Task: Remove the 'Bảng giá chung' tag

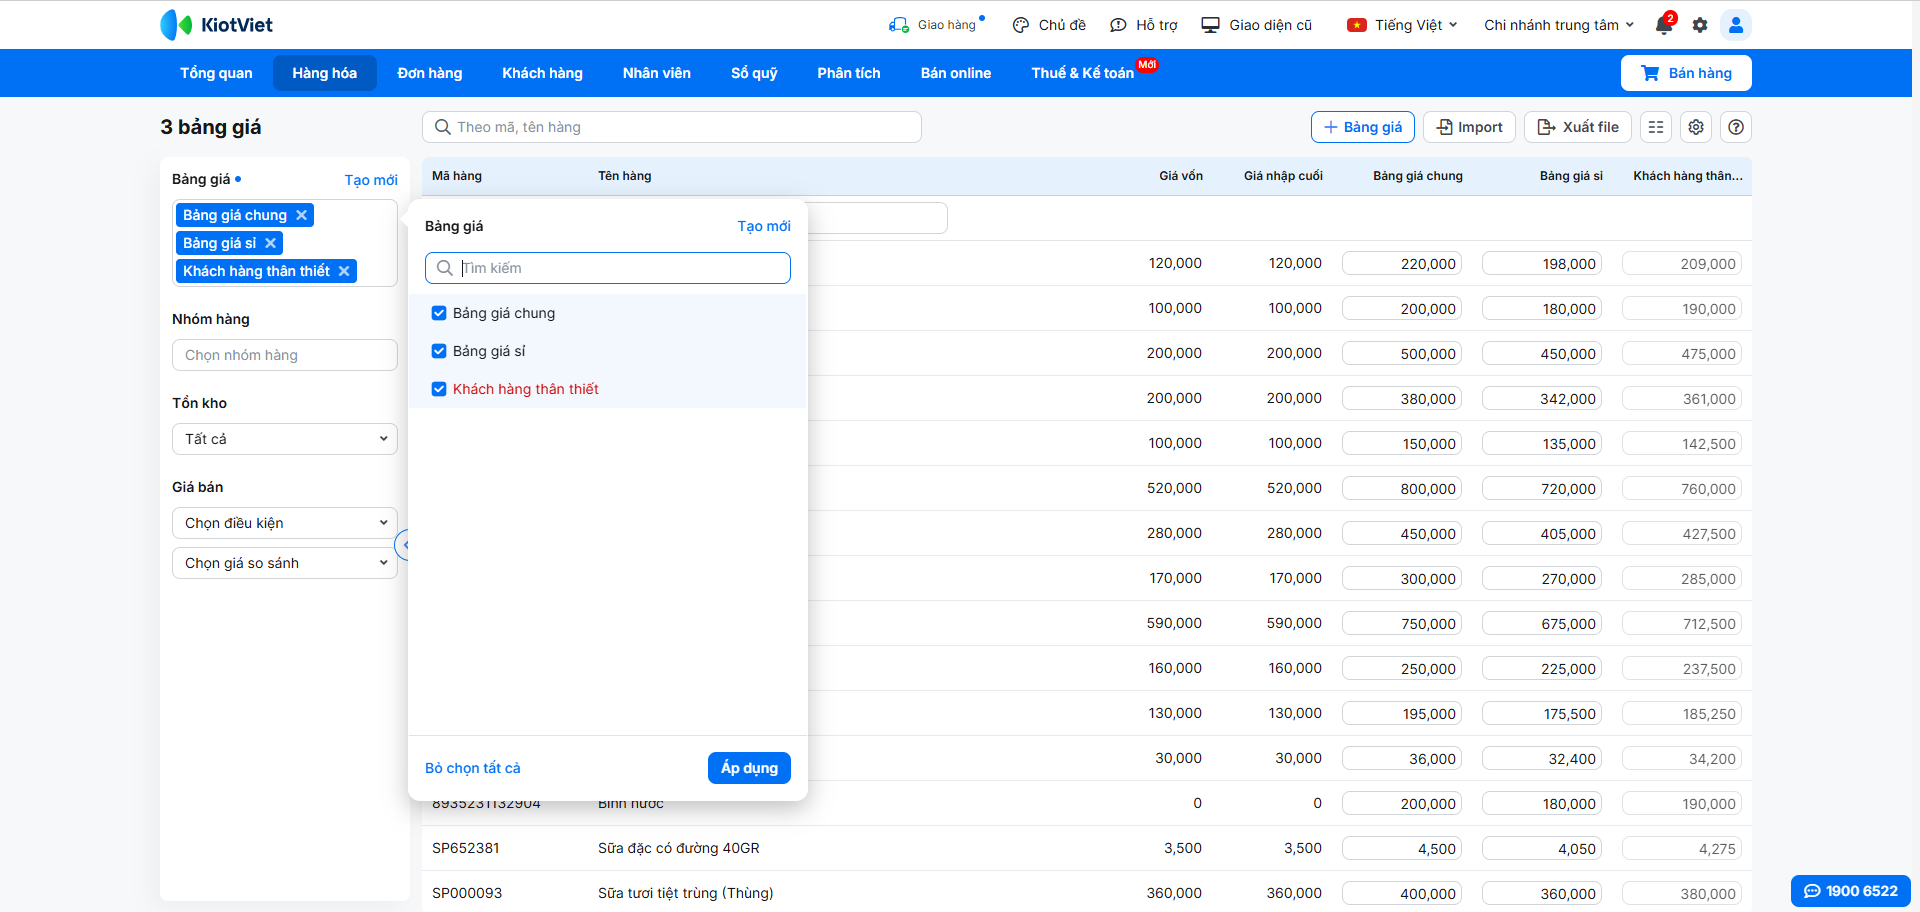Action: [x=301, y=215]
